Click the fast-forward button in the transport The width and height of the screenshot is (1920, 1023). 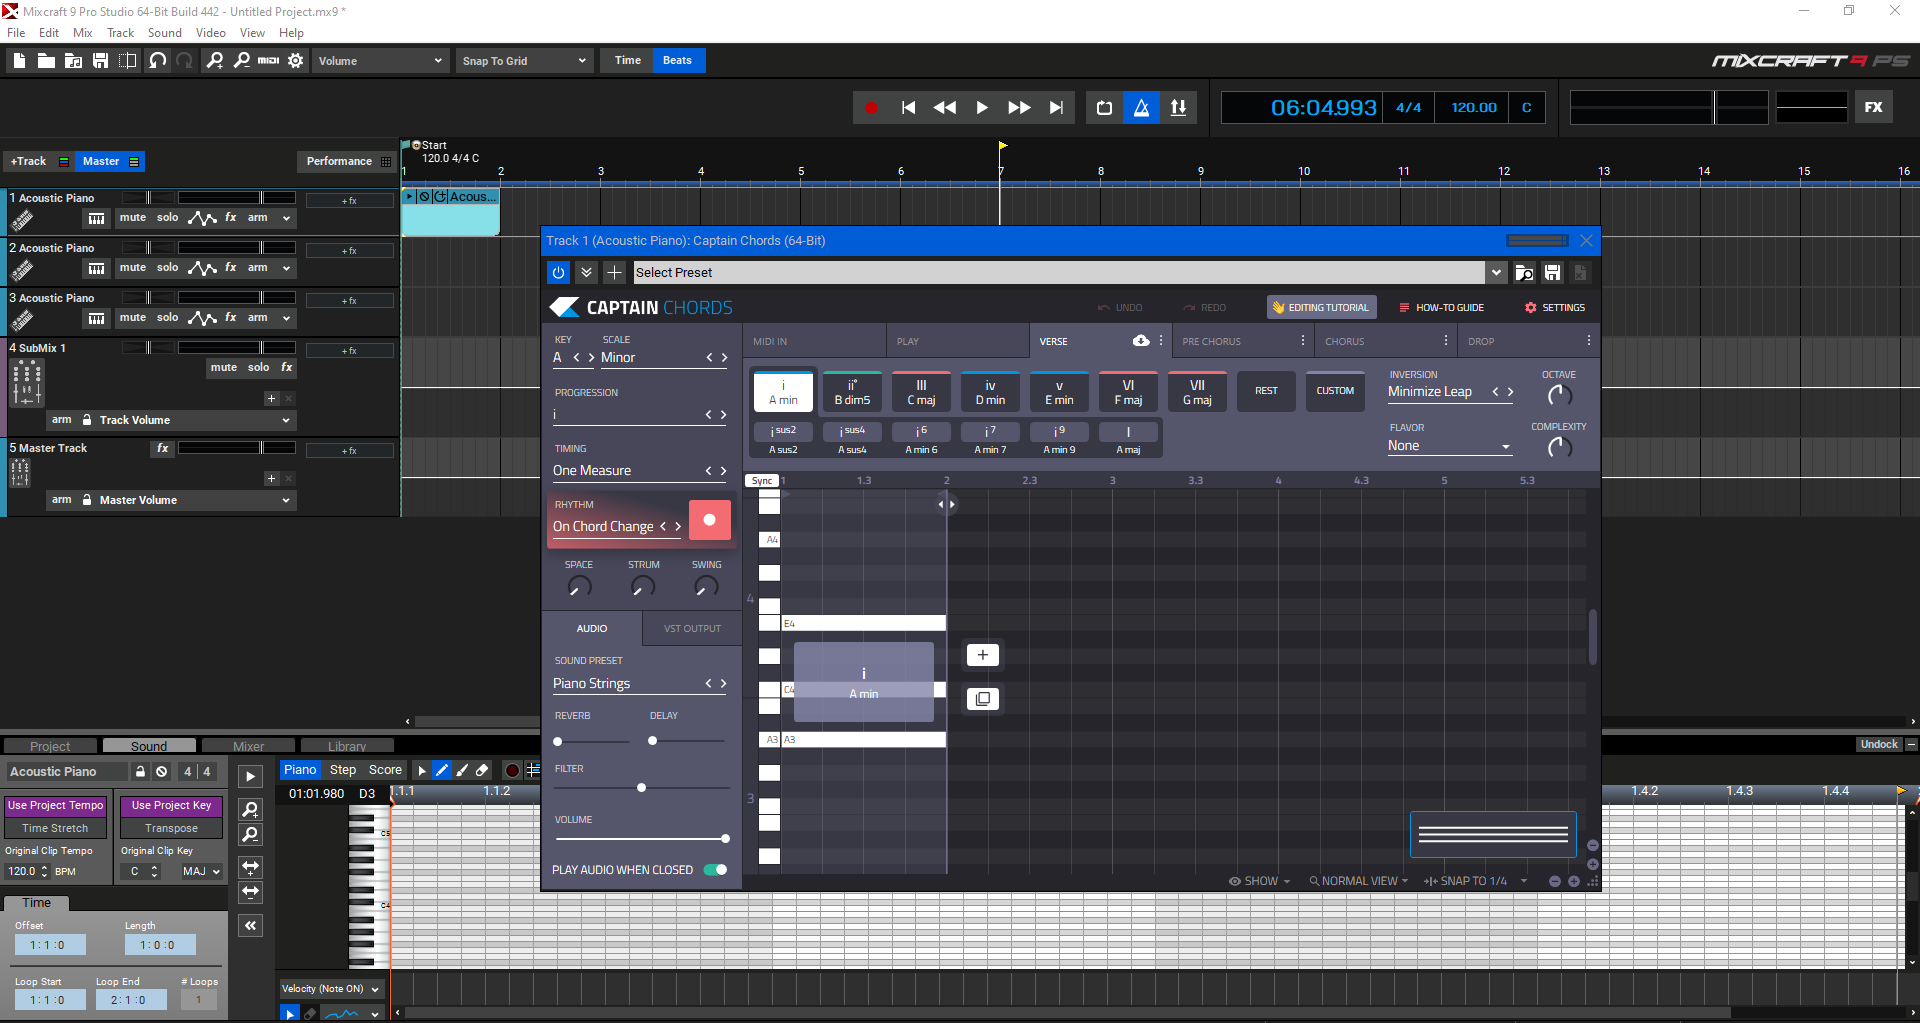point(1019,108)
